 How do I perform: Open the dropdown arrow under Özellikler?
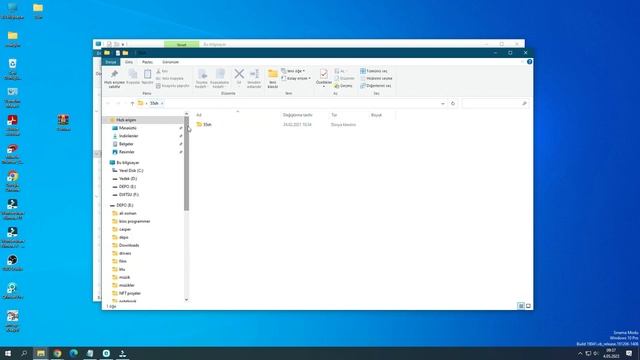tap(324, 87)
